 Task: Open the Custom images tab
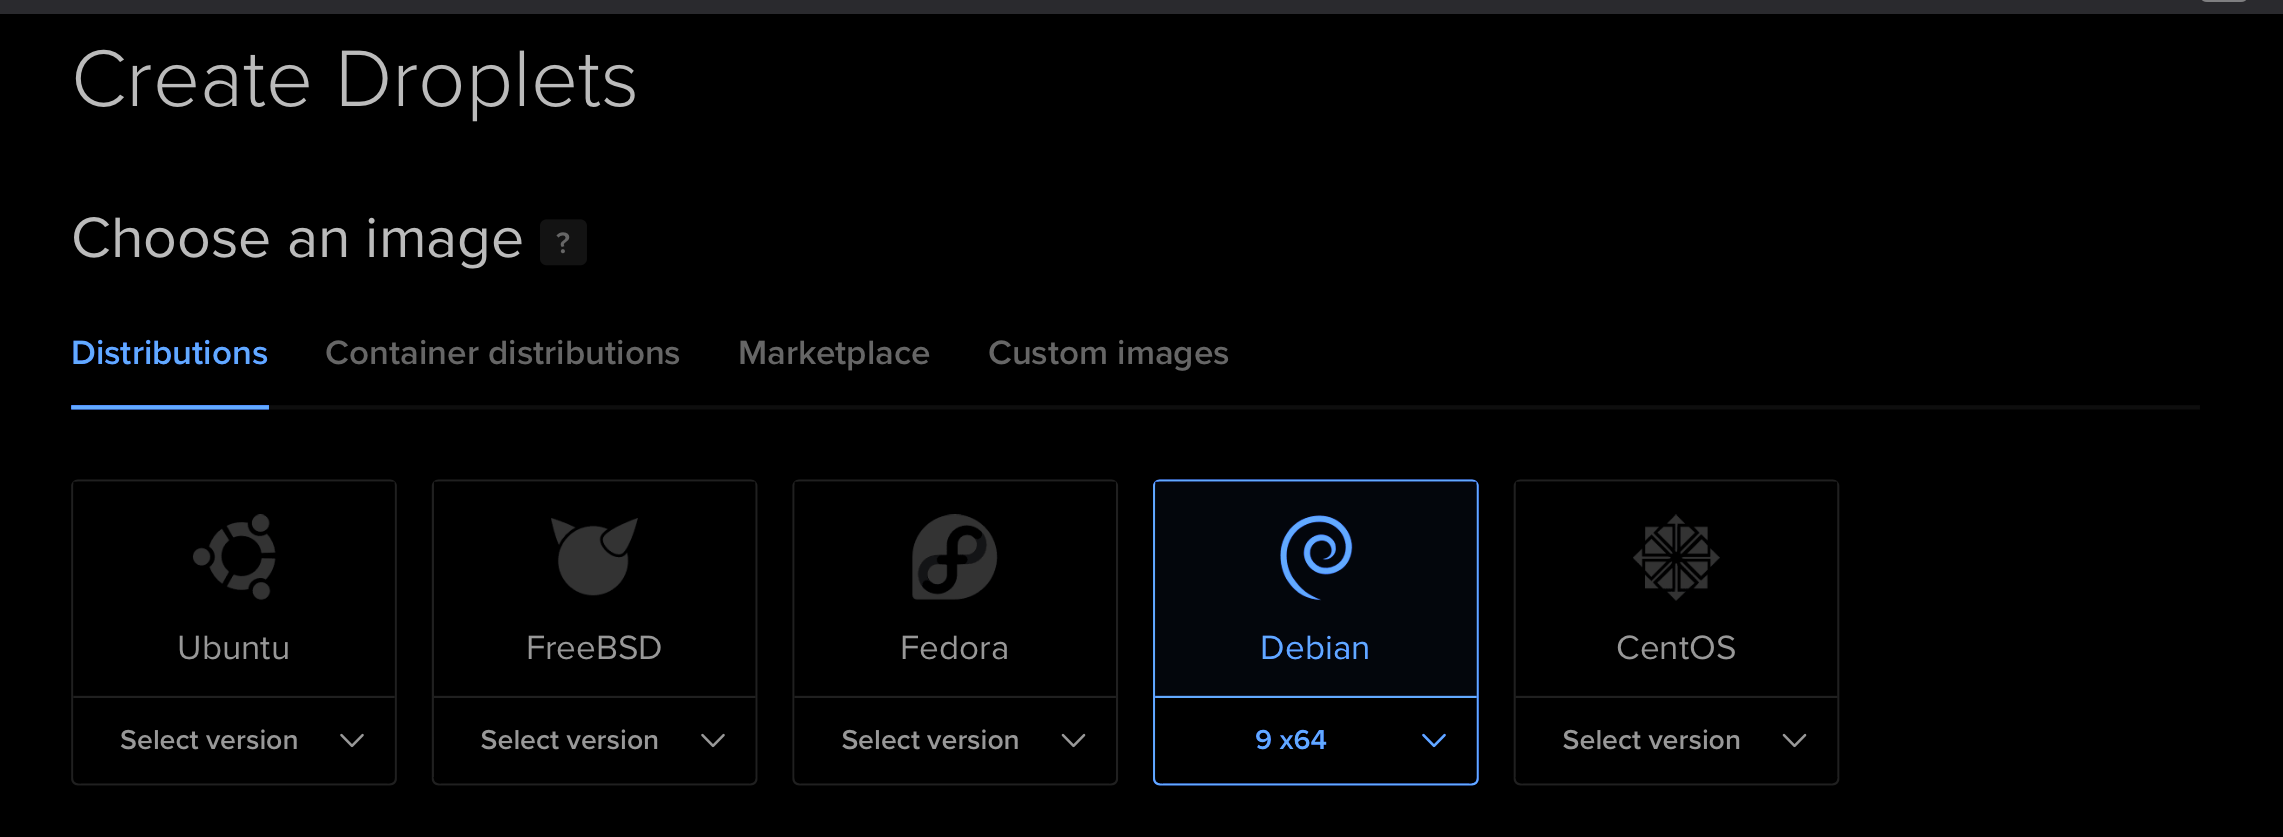1108,353
